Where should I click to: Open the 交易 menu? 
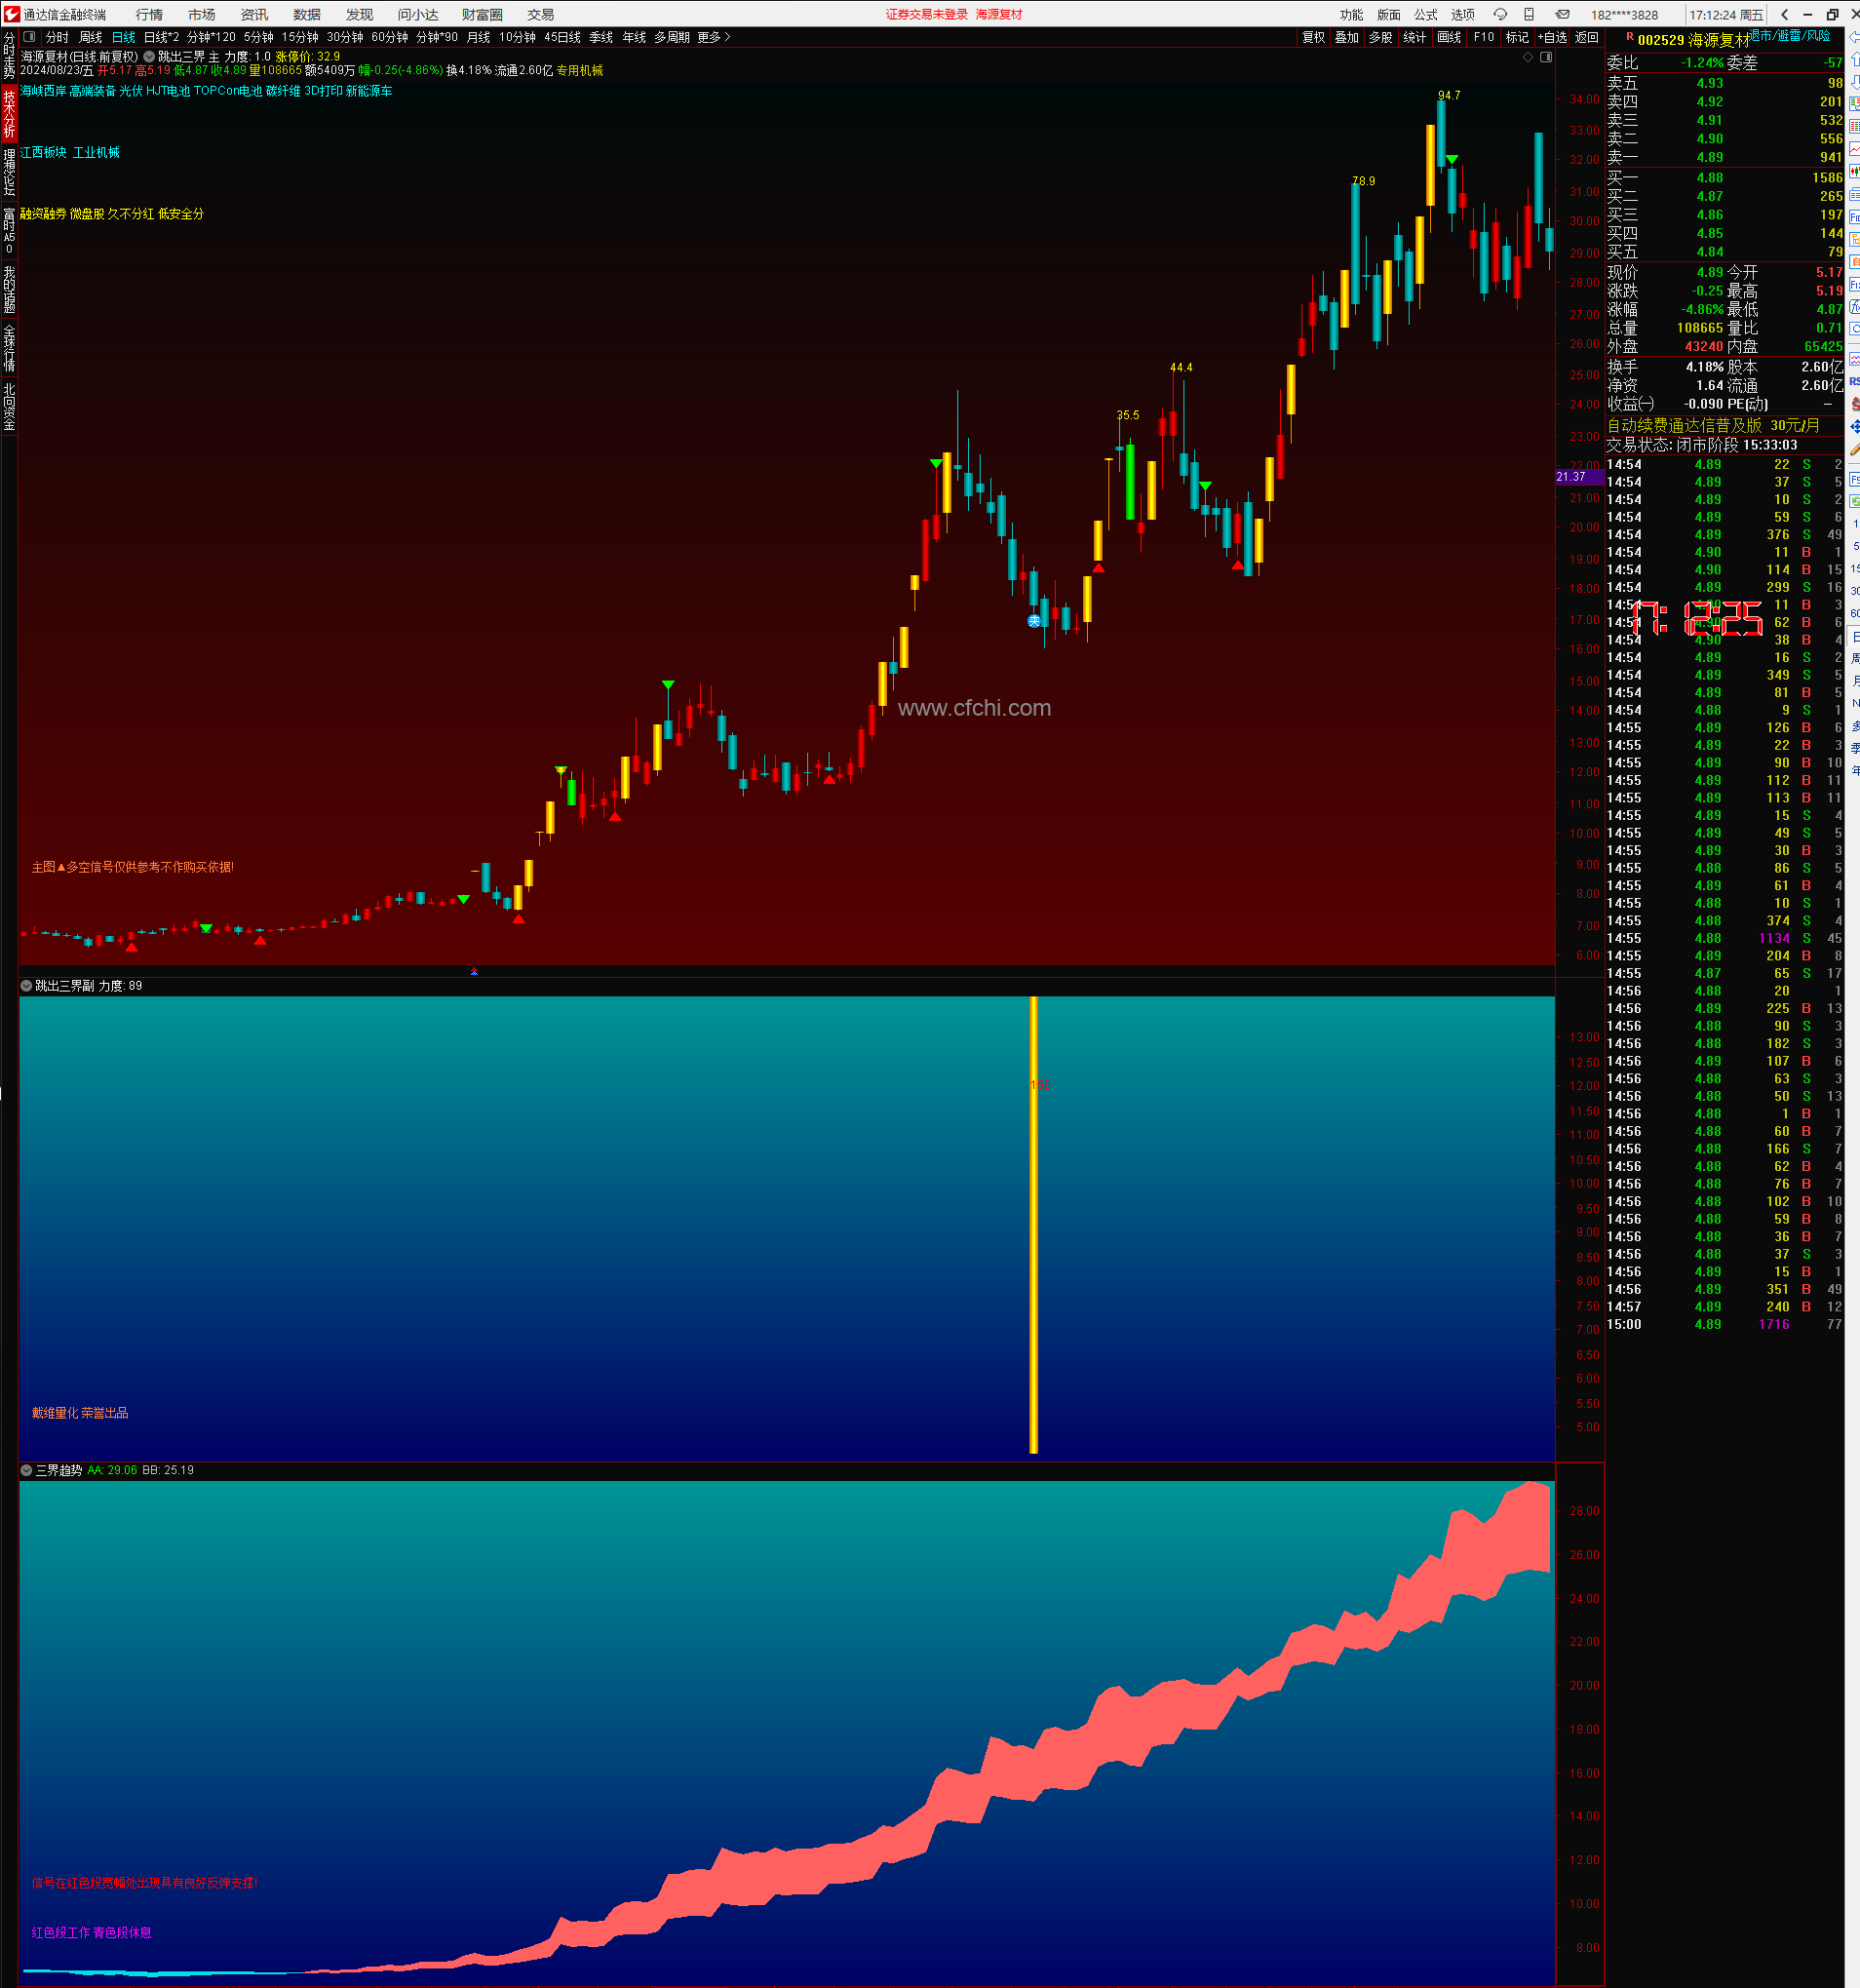(x=540, y=14)
